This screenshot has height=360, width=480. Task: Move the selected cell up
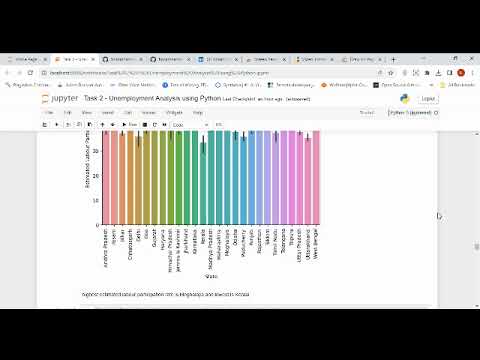[102, 125]
